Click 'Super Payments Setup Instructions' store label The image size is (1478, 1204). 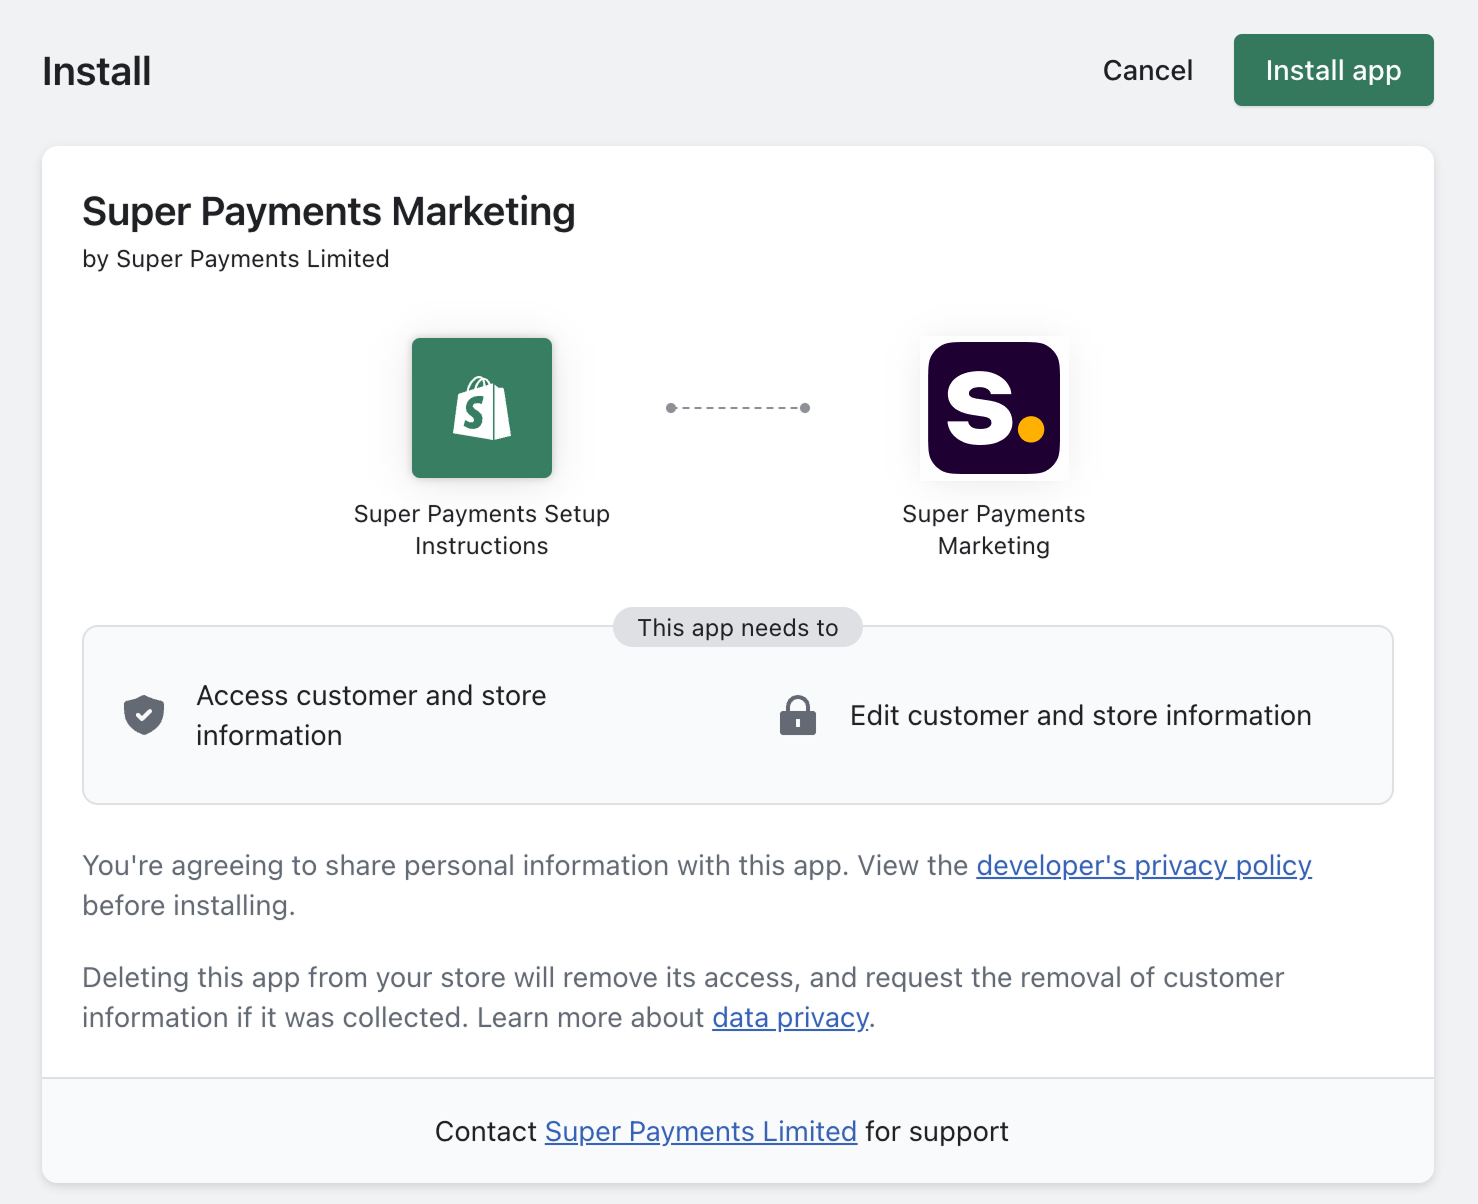tap(482, 530)
